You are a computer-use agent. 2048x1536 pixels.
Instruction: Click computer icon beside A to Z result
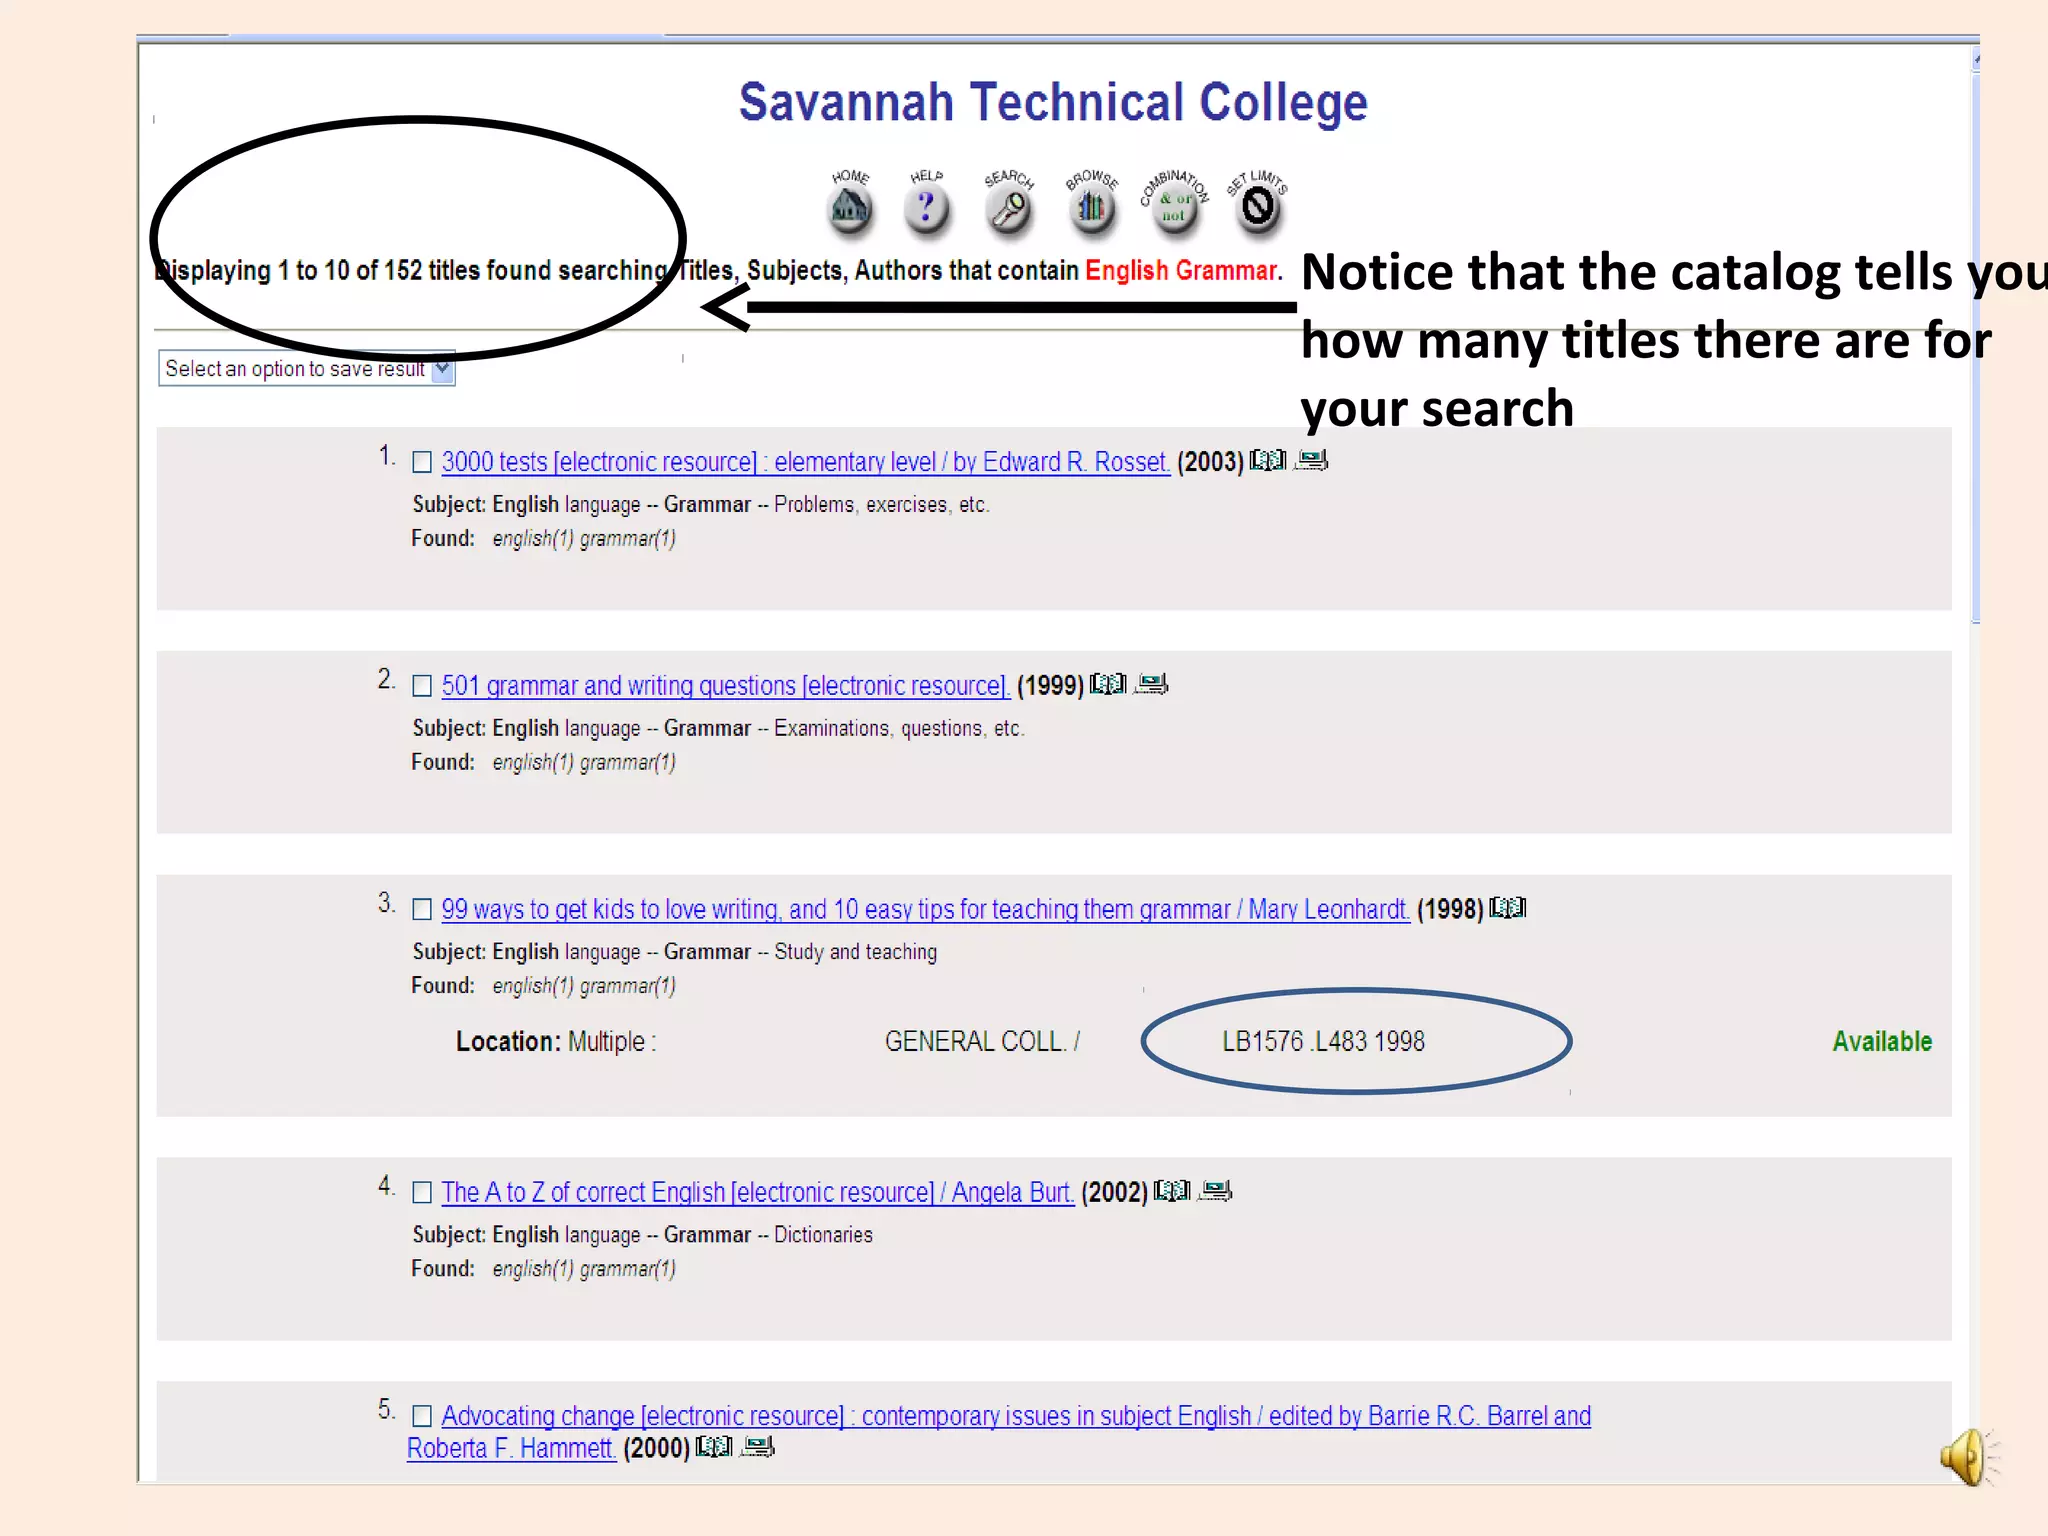coord(1215,1191)
